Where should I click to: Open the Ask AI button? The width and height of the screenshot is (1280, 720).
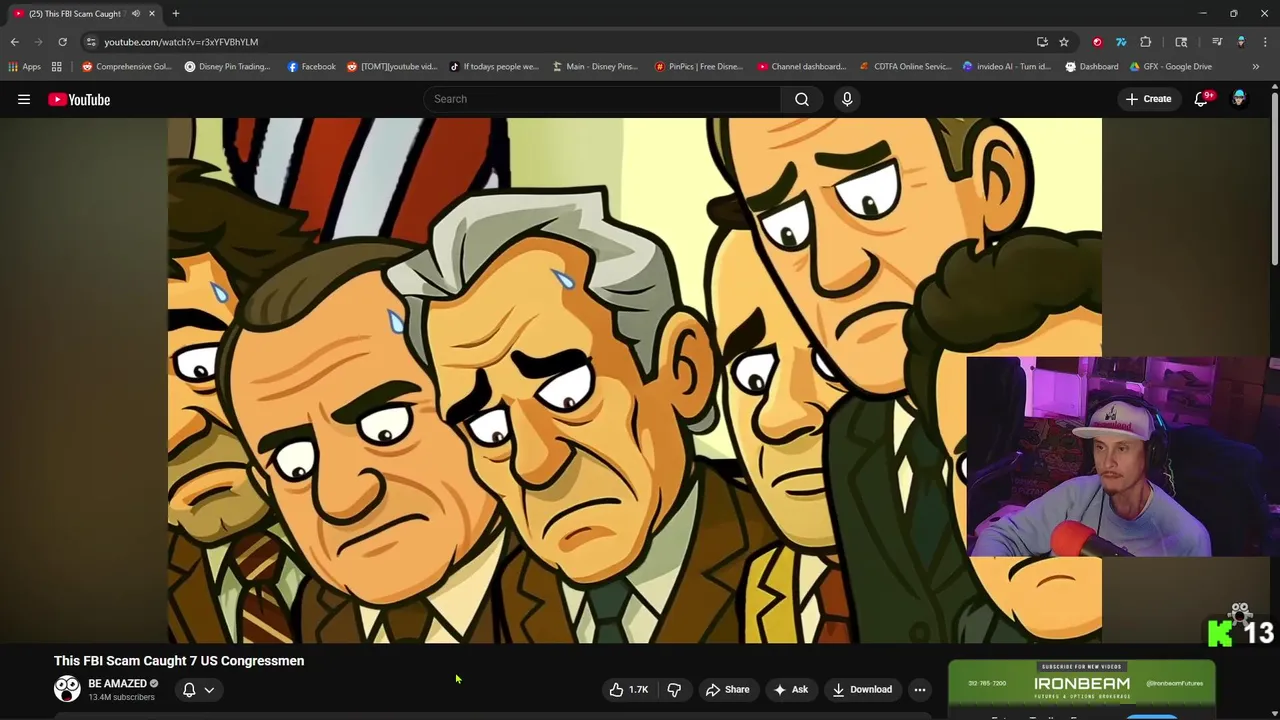click(790, 689)
